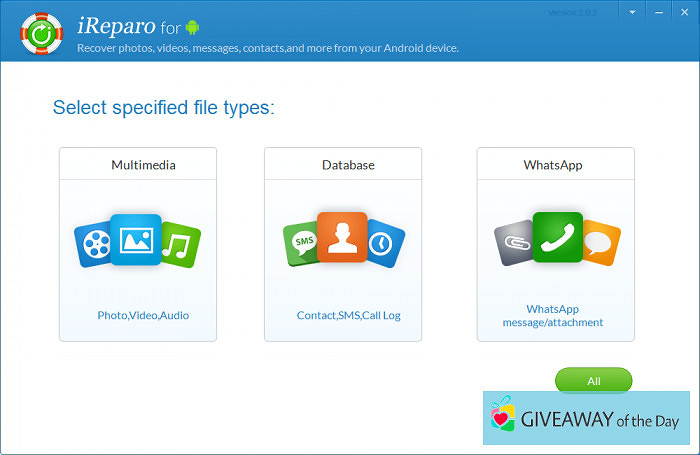Choose the blue photo picture icon
700x455 pixels.
click(136, 239)
